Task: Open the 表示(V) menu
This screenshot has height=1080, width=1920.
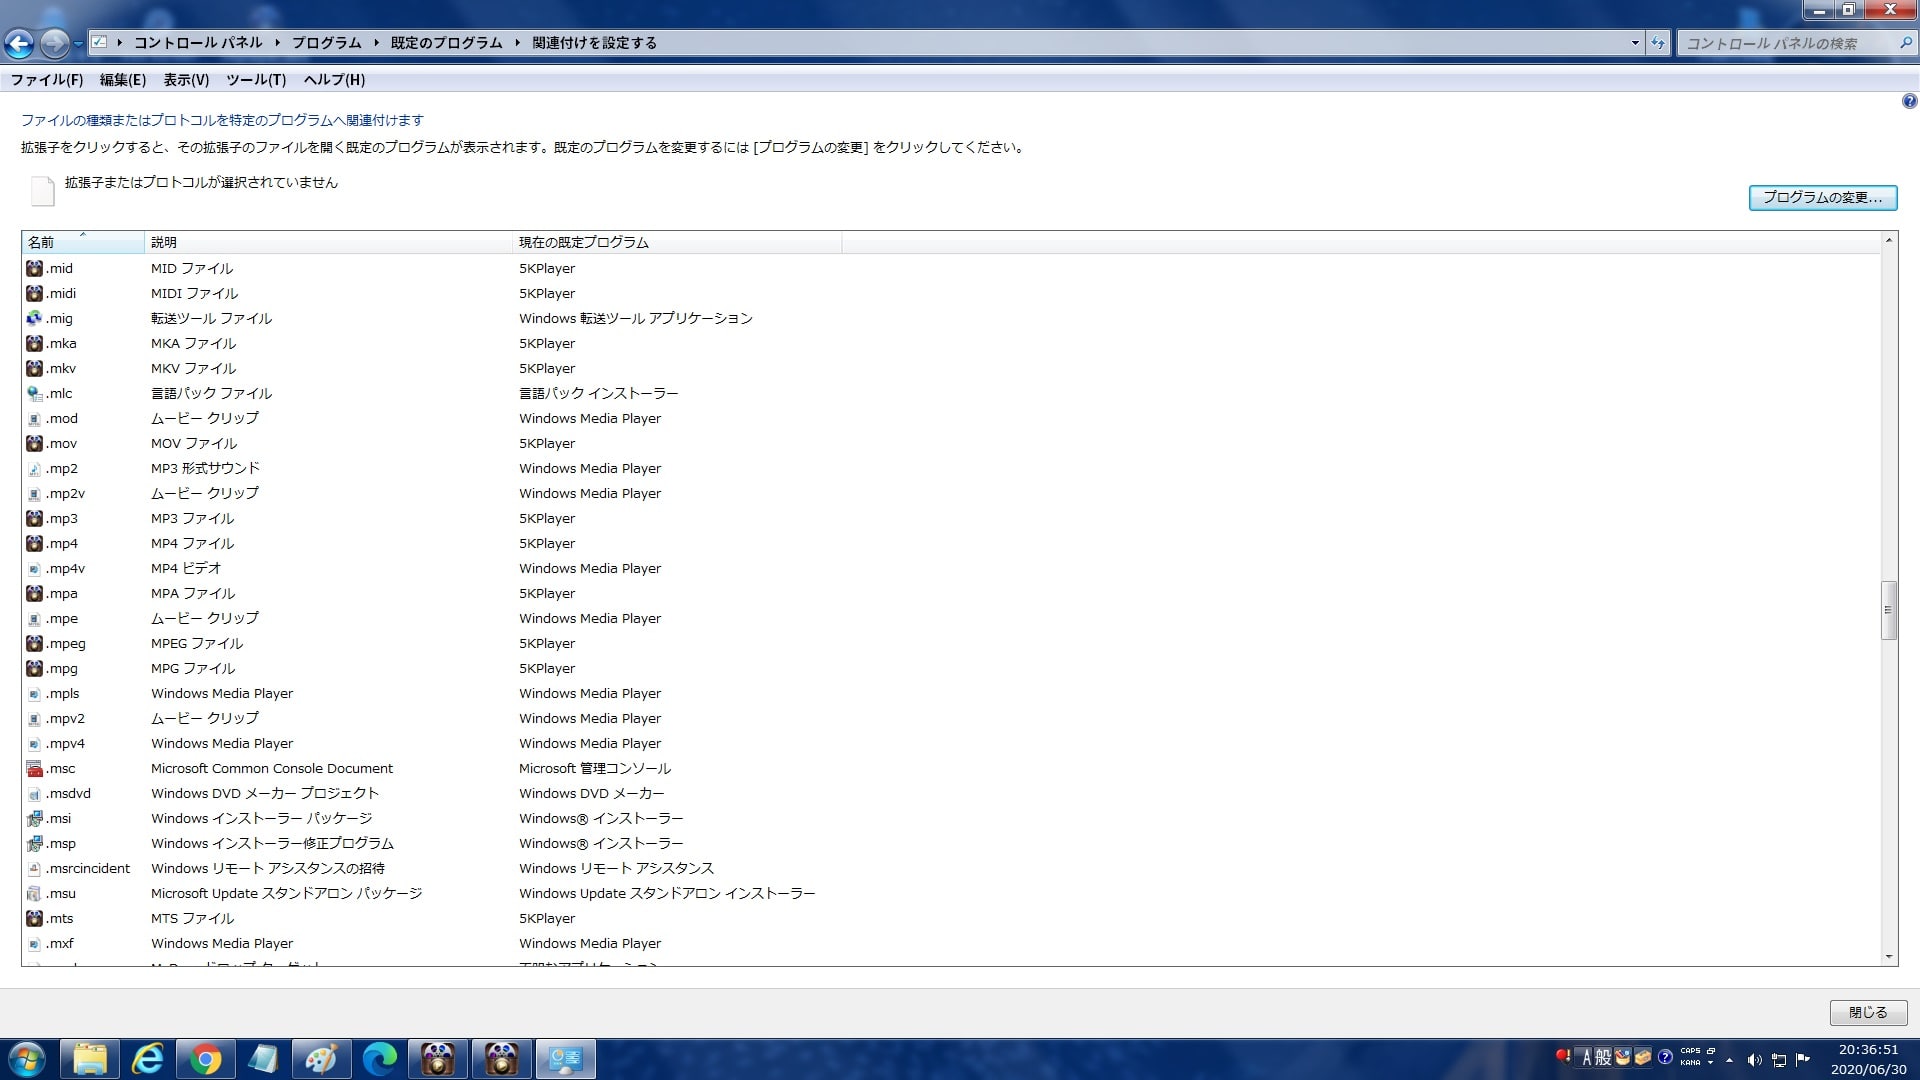Action: (187, 80)
